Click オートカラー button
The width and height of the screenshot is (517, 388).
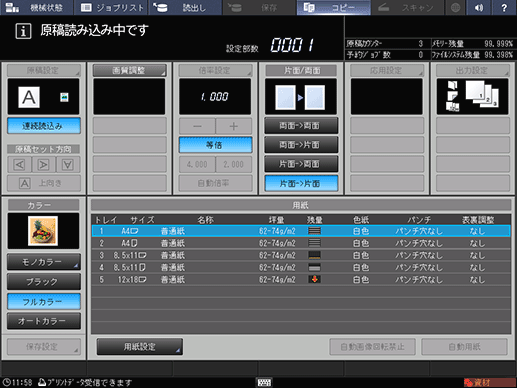(44, 321)
